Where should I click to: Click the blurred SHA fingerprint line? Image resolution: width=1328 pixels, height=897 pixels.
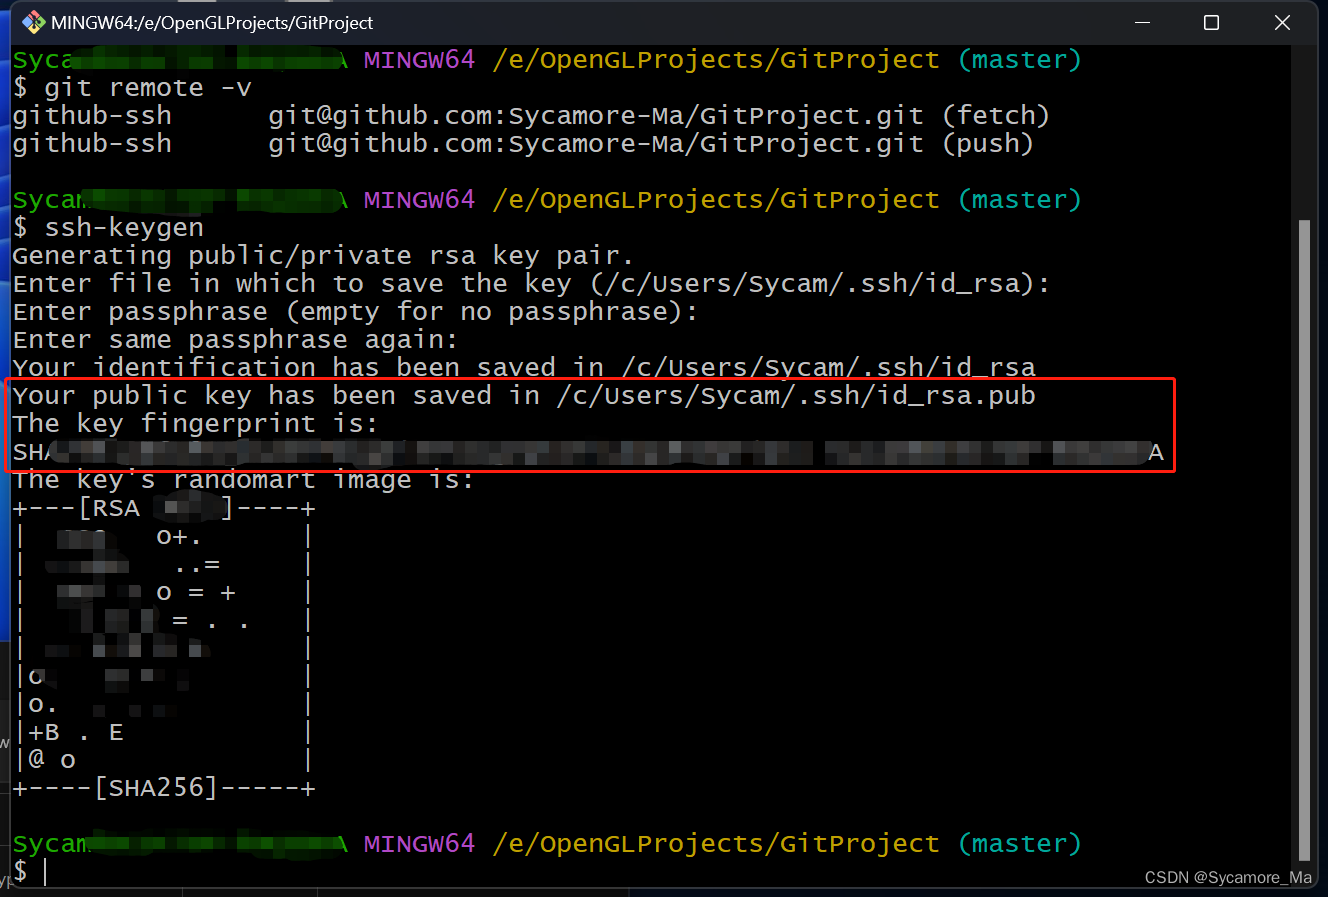[589, 453]
